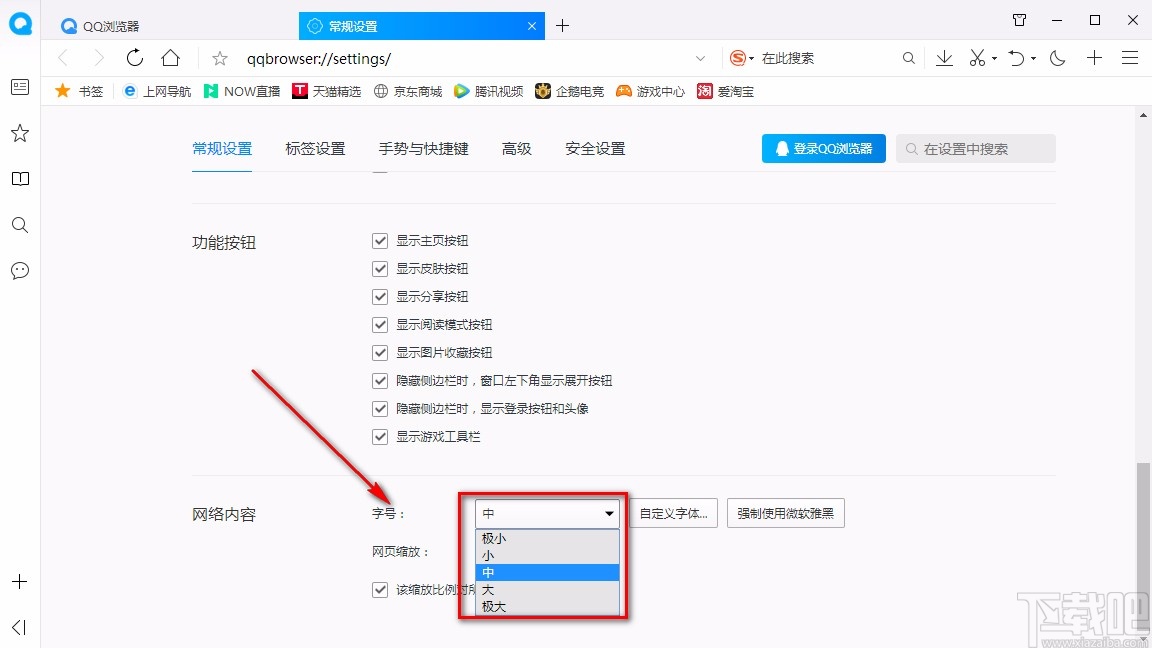Click the screenshot scissors icon
This screenshot has width=1152, height=648.
(x=976, y=58)
